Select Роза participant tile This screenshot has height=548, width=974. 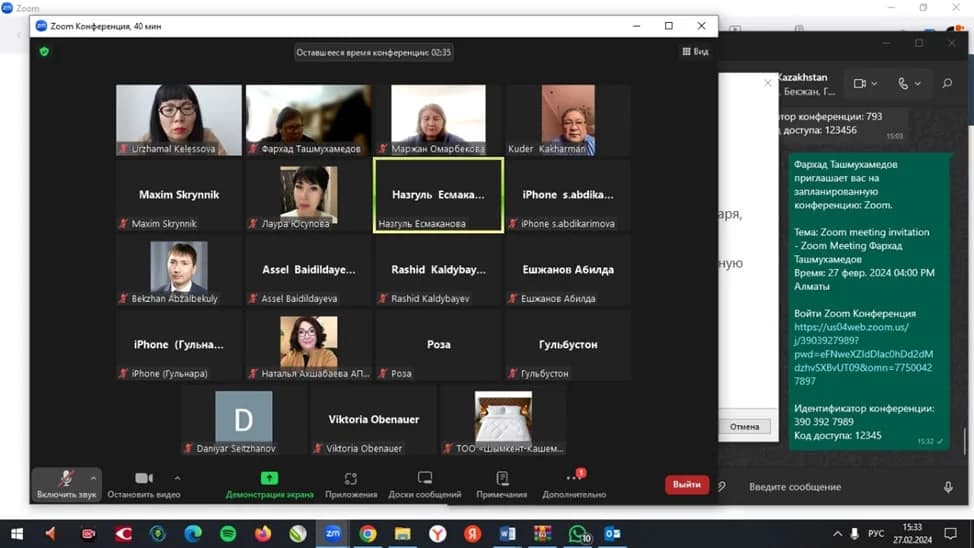pyautogui.click(x=439, y=345)
